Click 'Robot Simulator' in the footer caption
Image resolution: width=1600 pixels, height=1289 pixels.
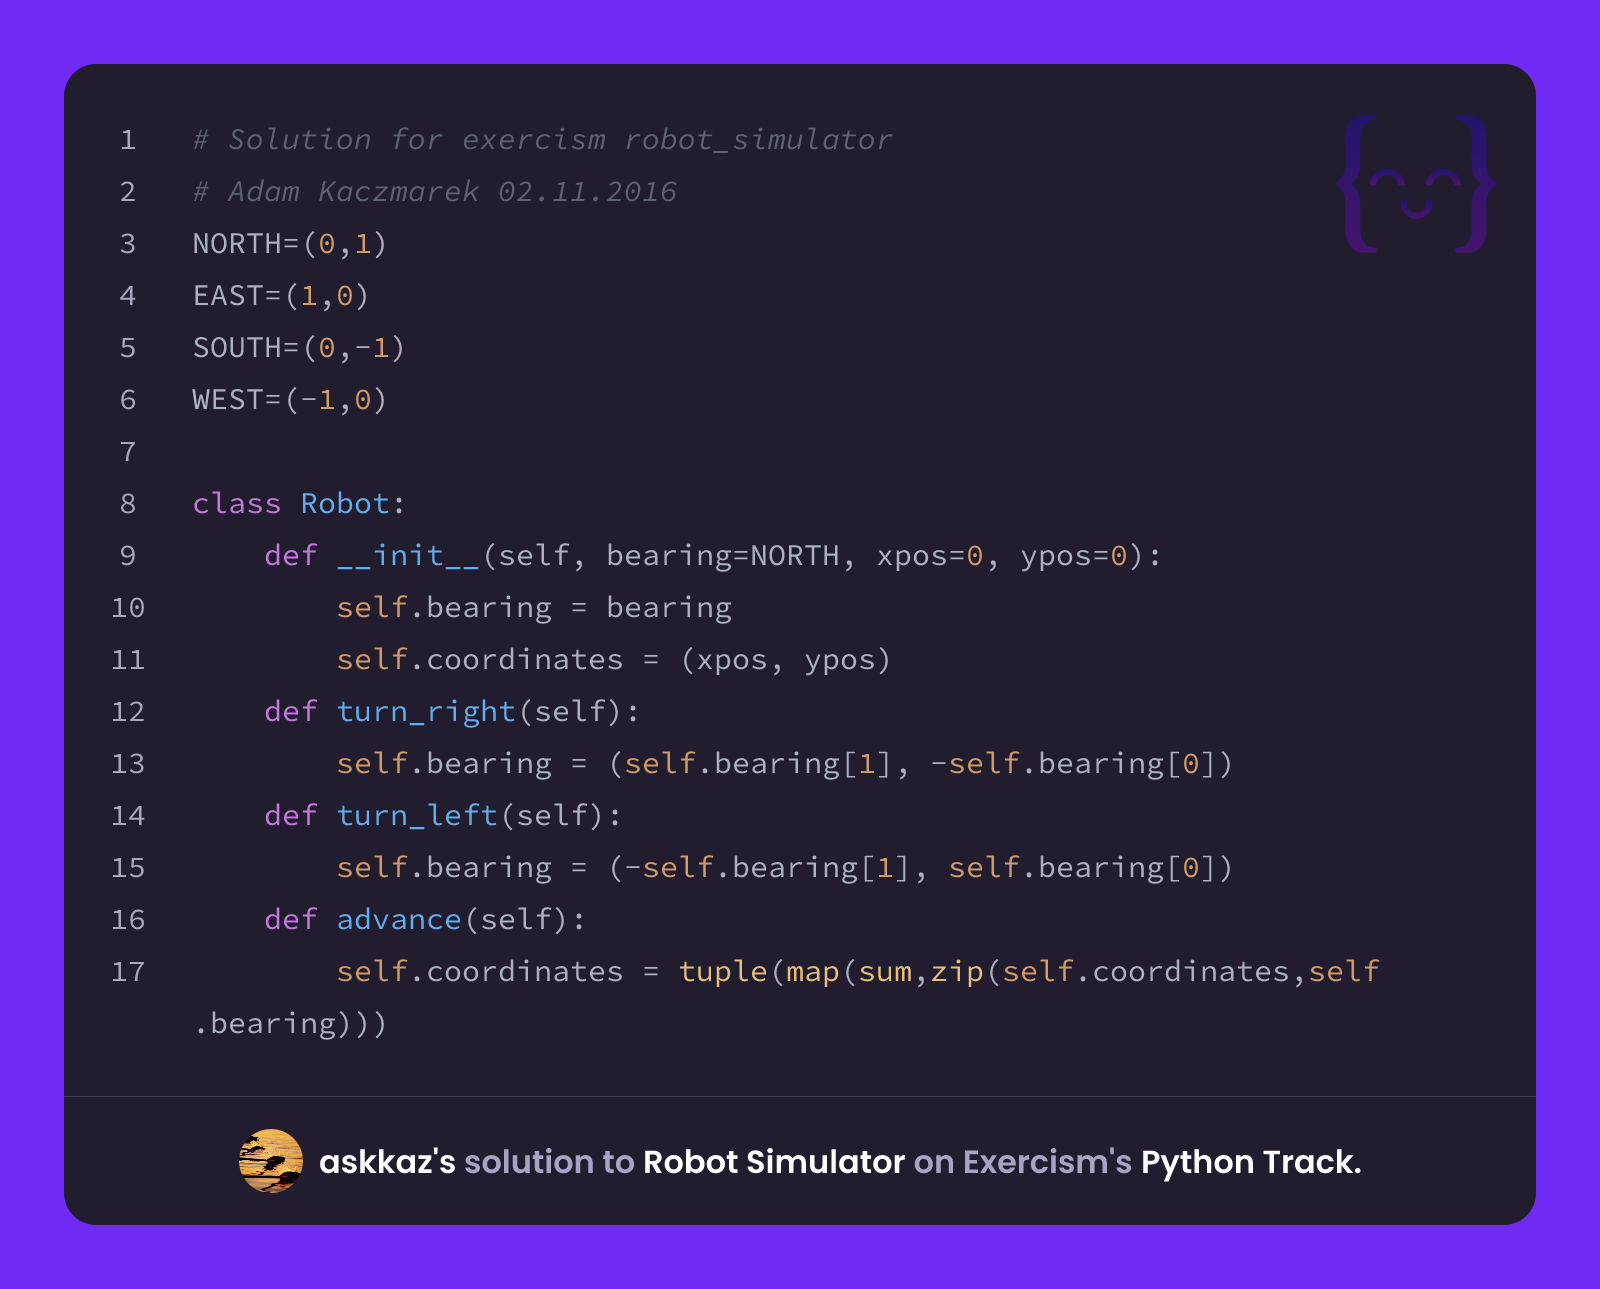[x=774, y=1162]
